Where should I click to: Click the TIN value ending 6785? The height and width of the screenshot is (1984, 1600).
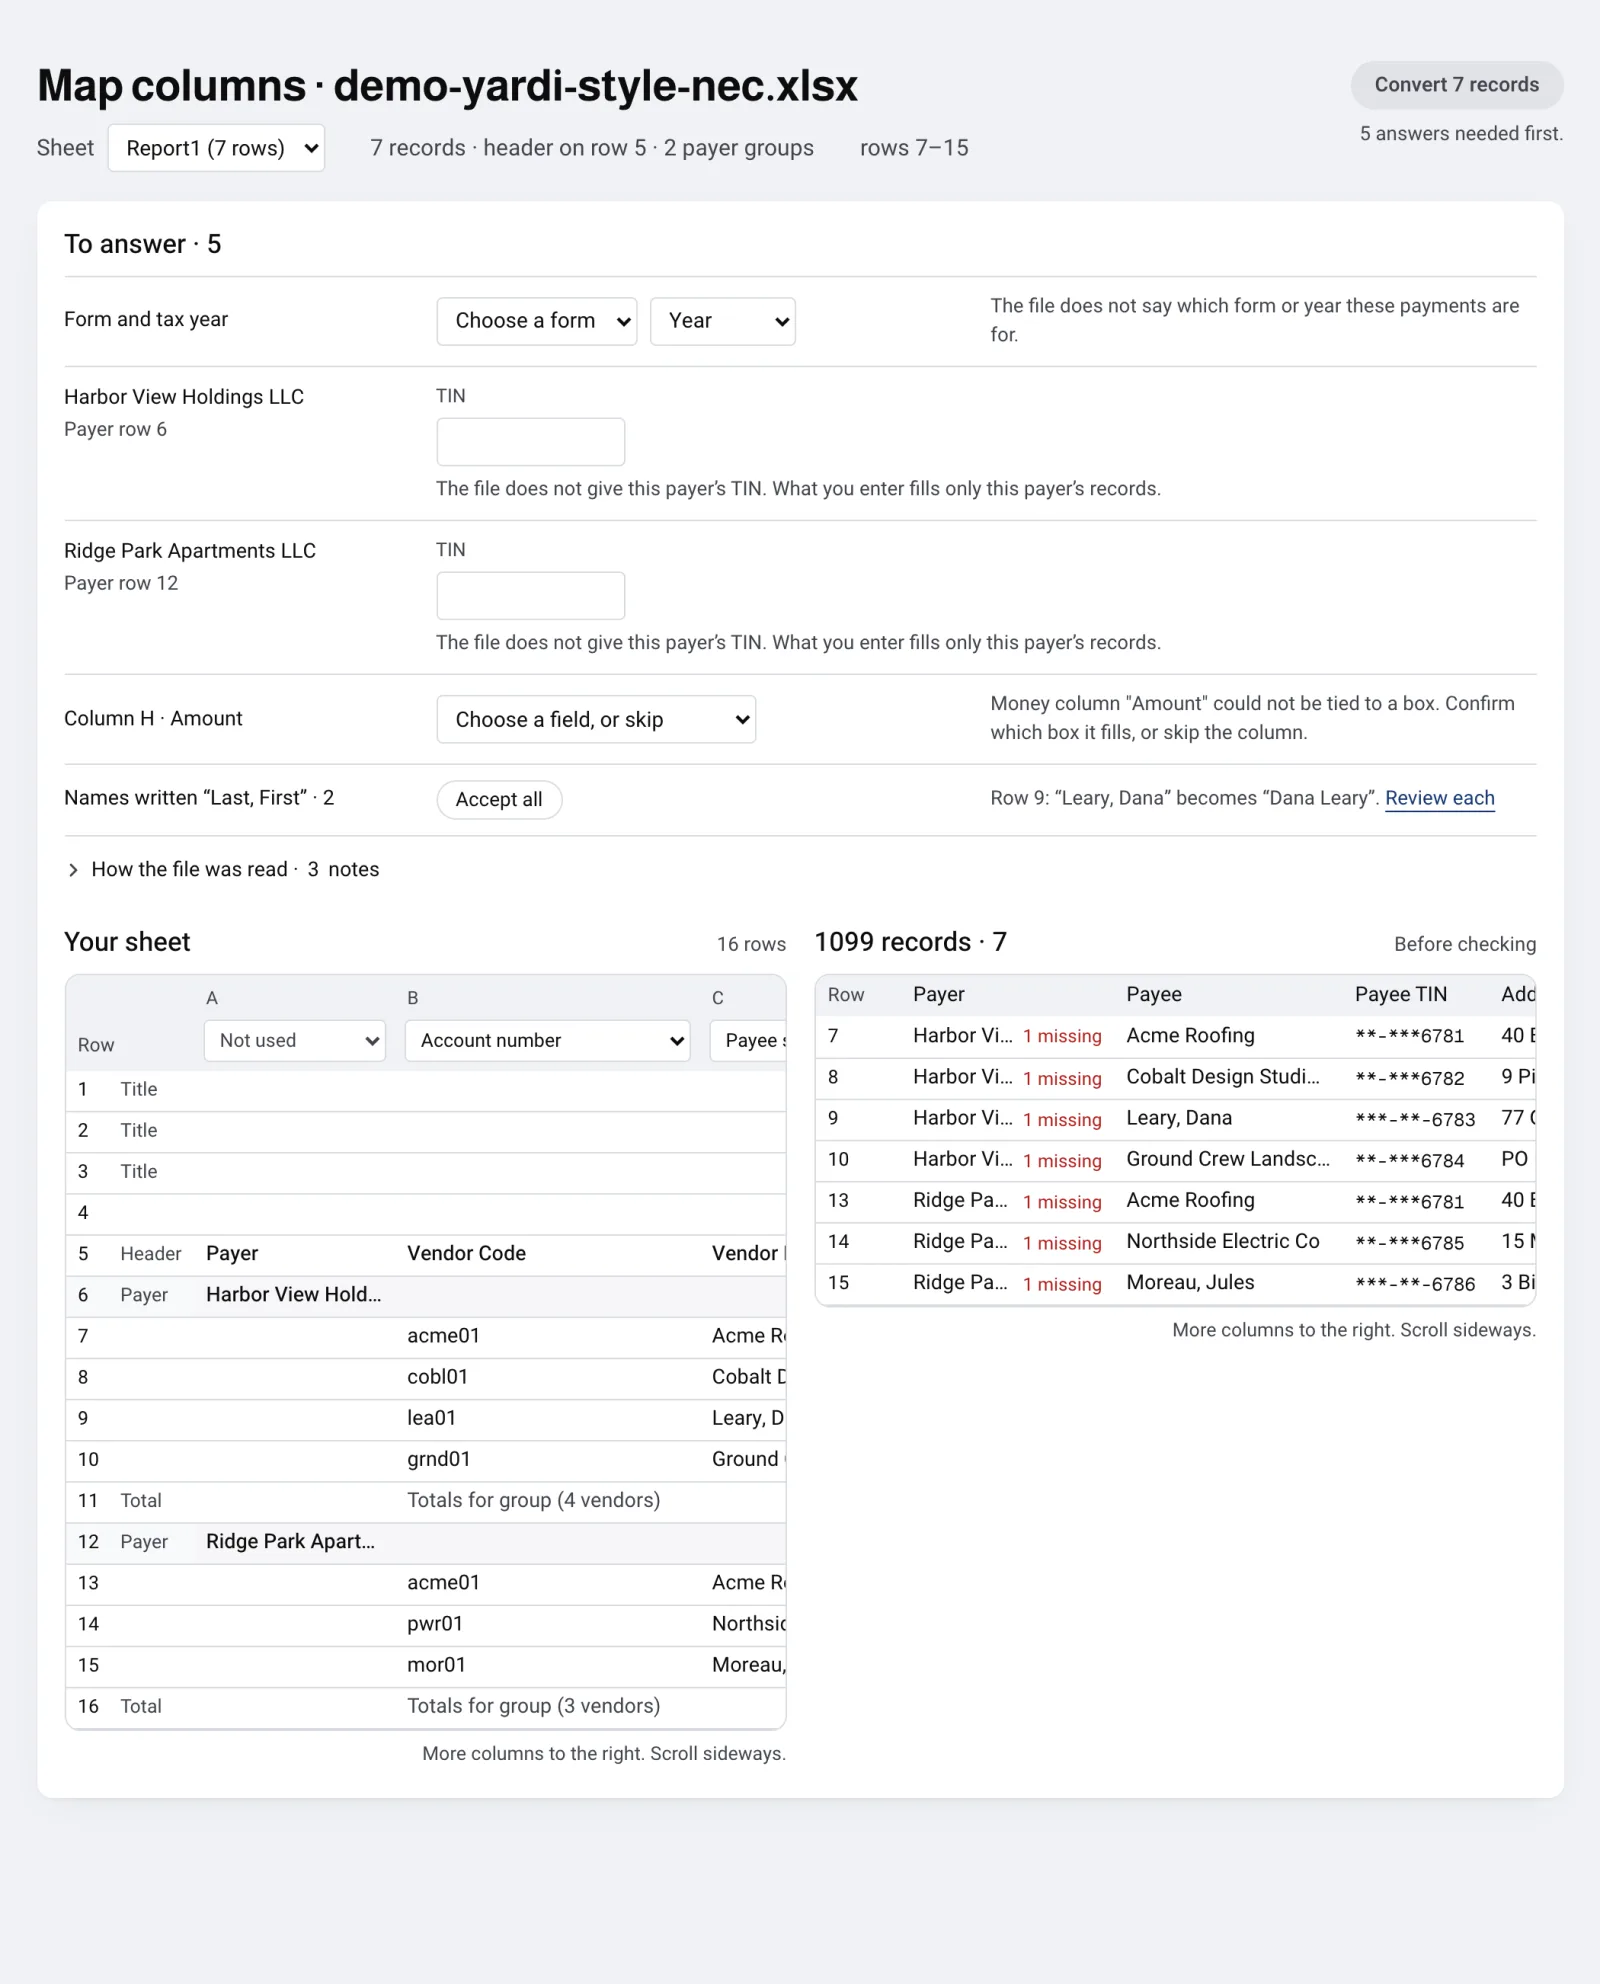1410,1242
